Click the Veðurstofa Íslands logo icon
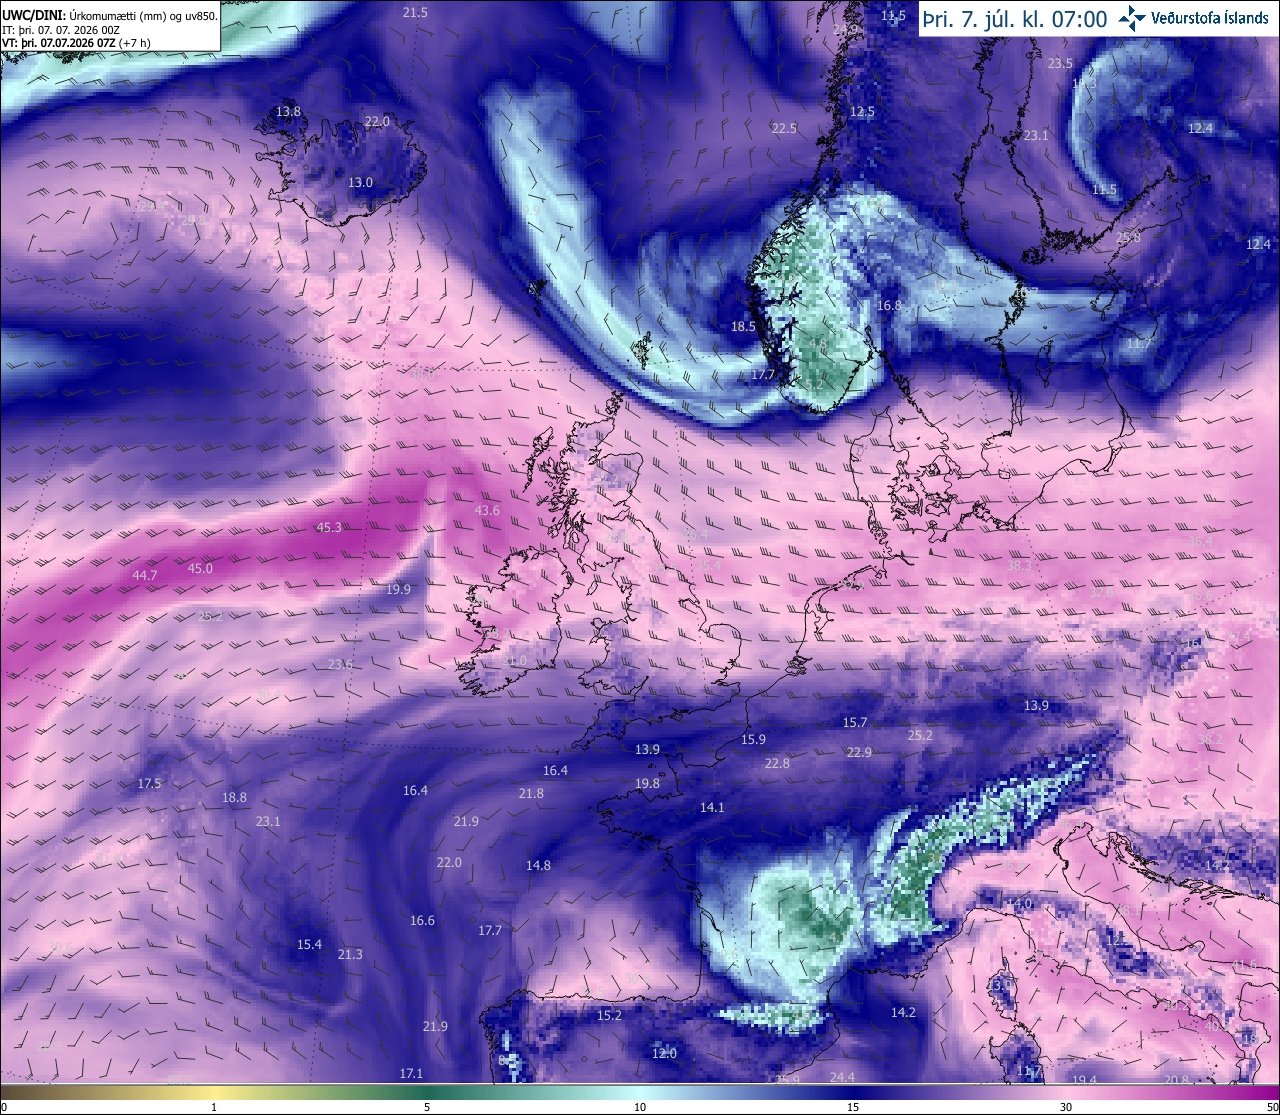Viewport: 1280px width, 1115px height. click(x=1133, y=17)
